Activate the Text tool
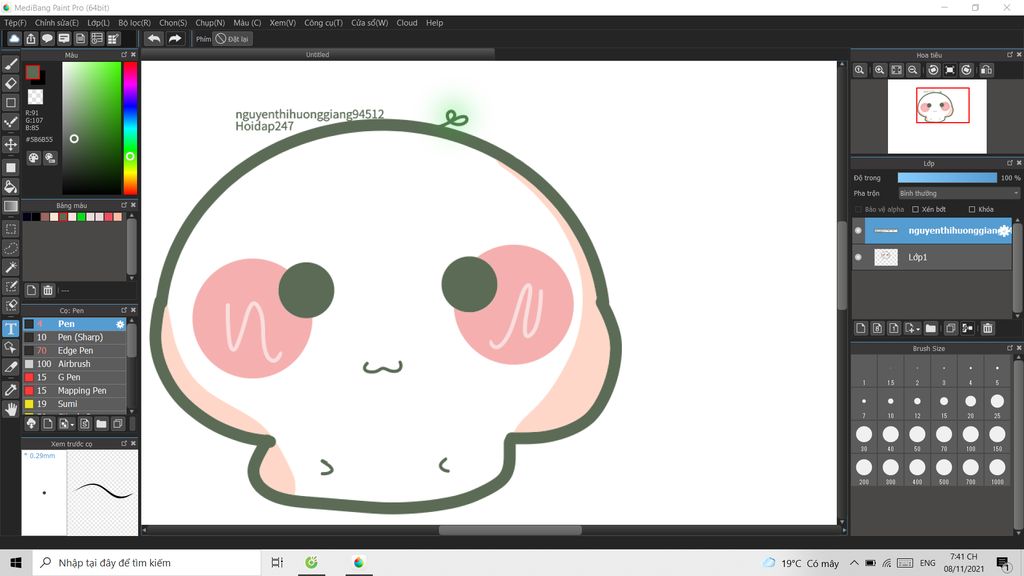 11,328
